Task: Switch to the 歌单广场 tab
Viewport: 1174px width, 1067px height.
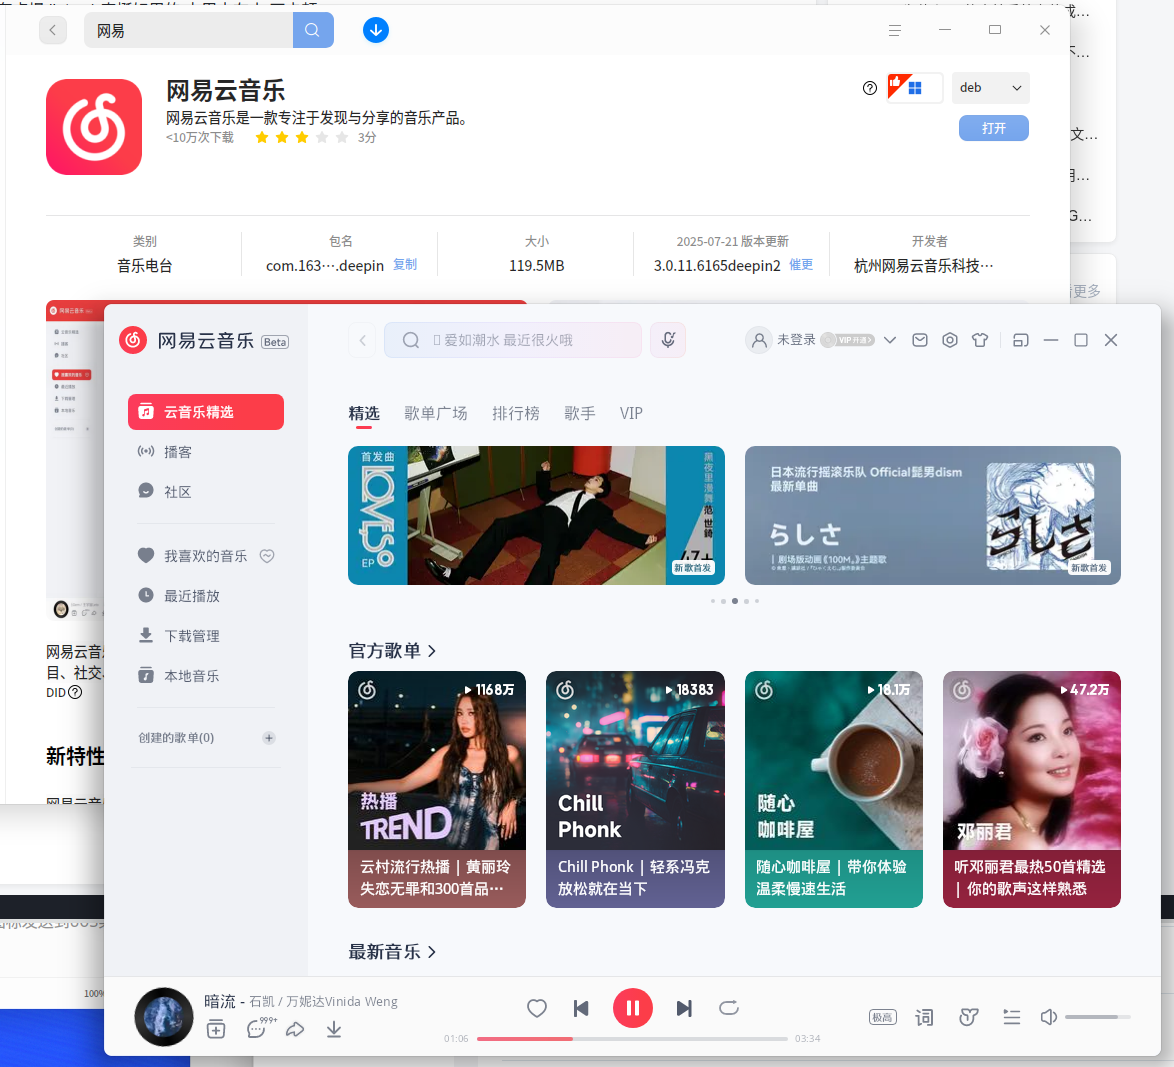Action: pos(436,413)
